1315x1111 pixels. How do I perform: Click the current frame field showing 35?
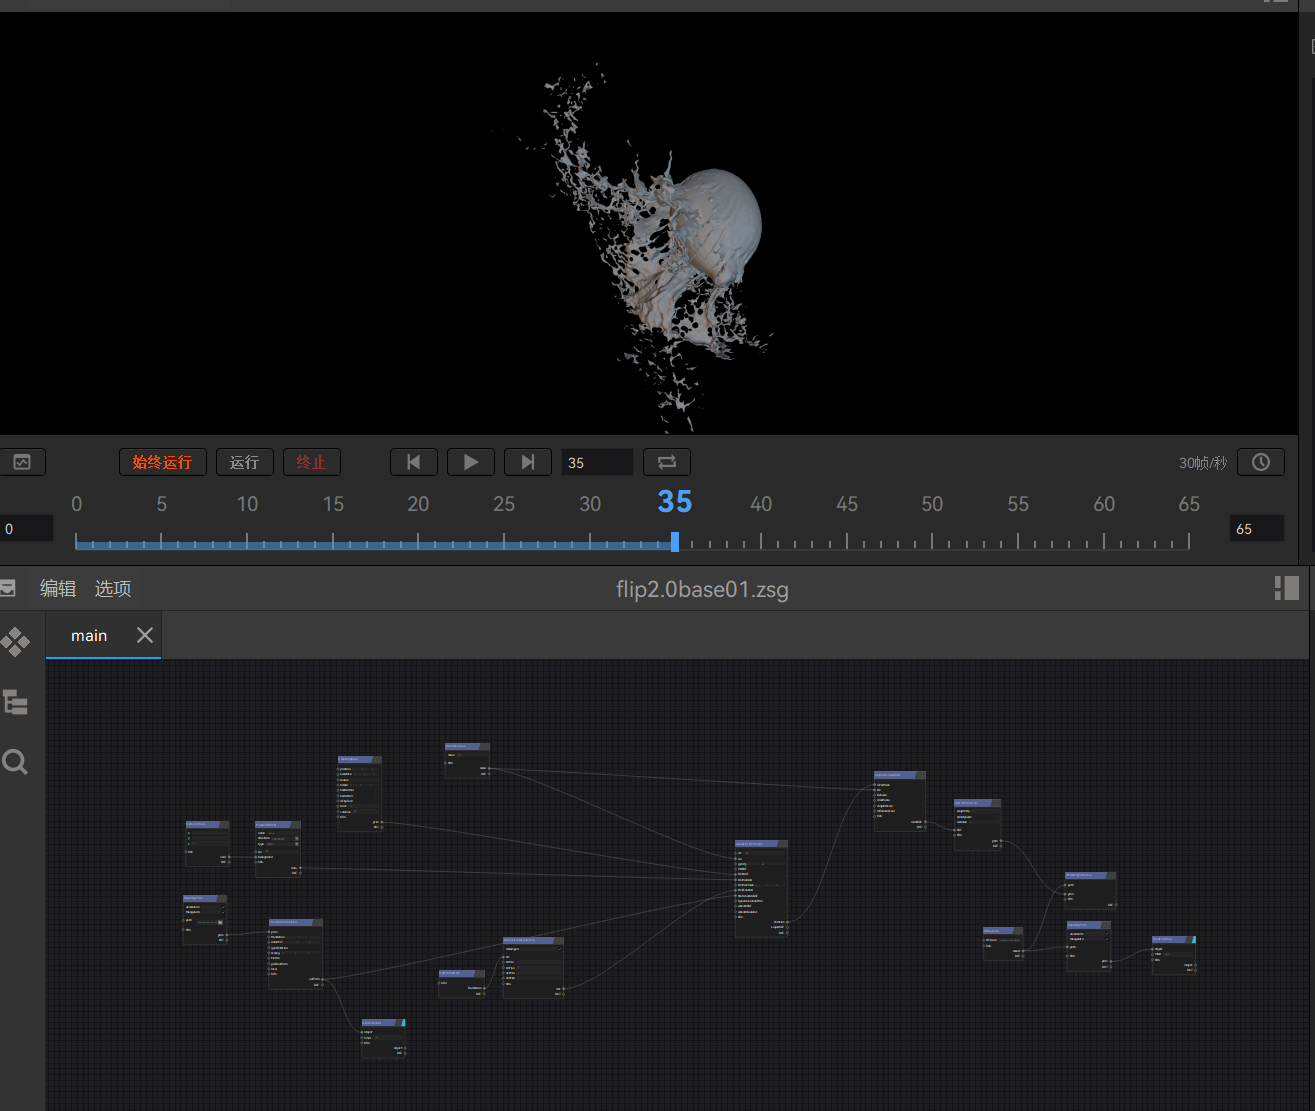click(x=596, y=463)
